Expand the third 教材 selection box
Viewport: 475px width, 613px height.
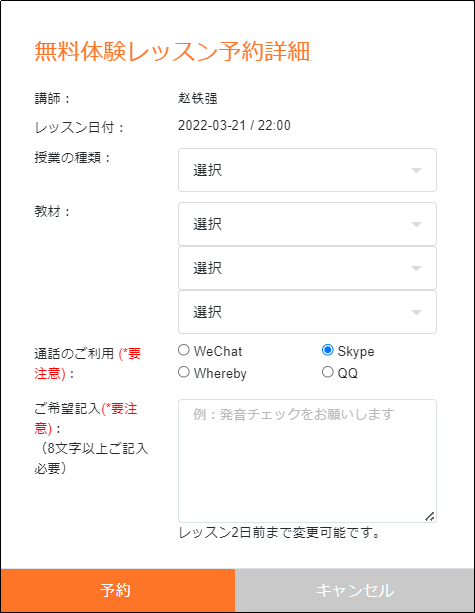tap(307, 312)
